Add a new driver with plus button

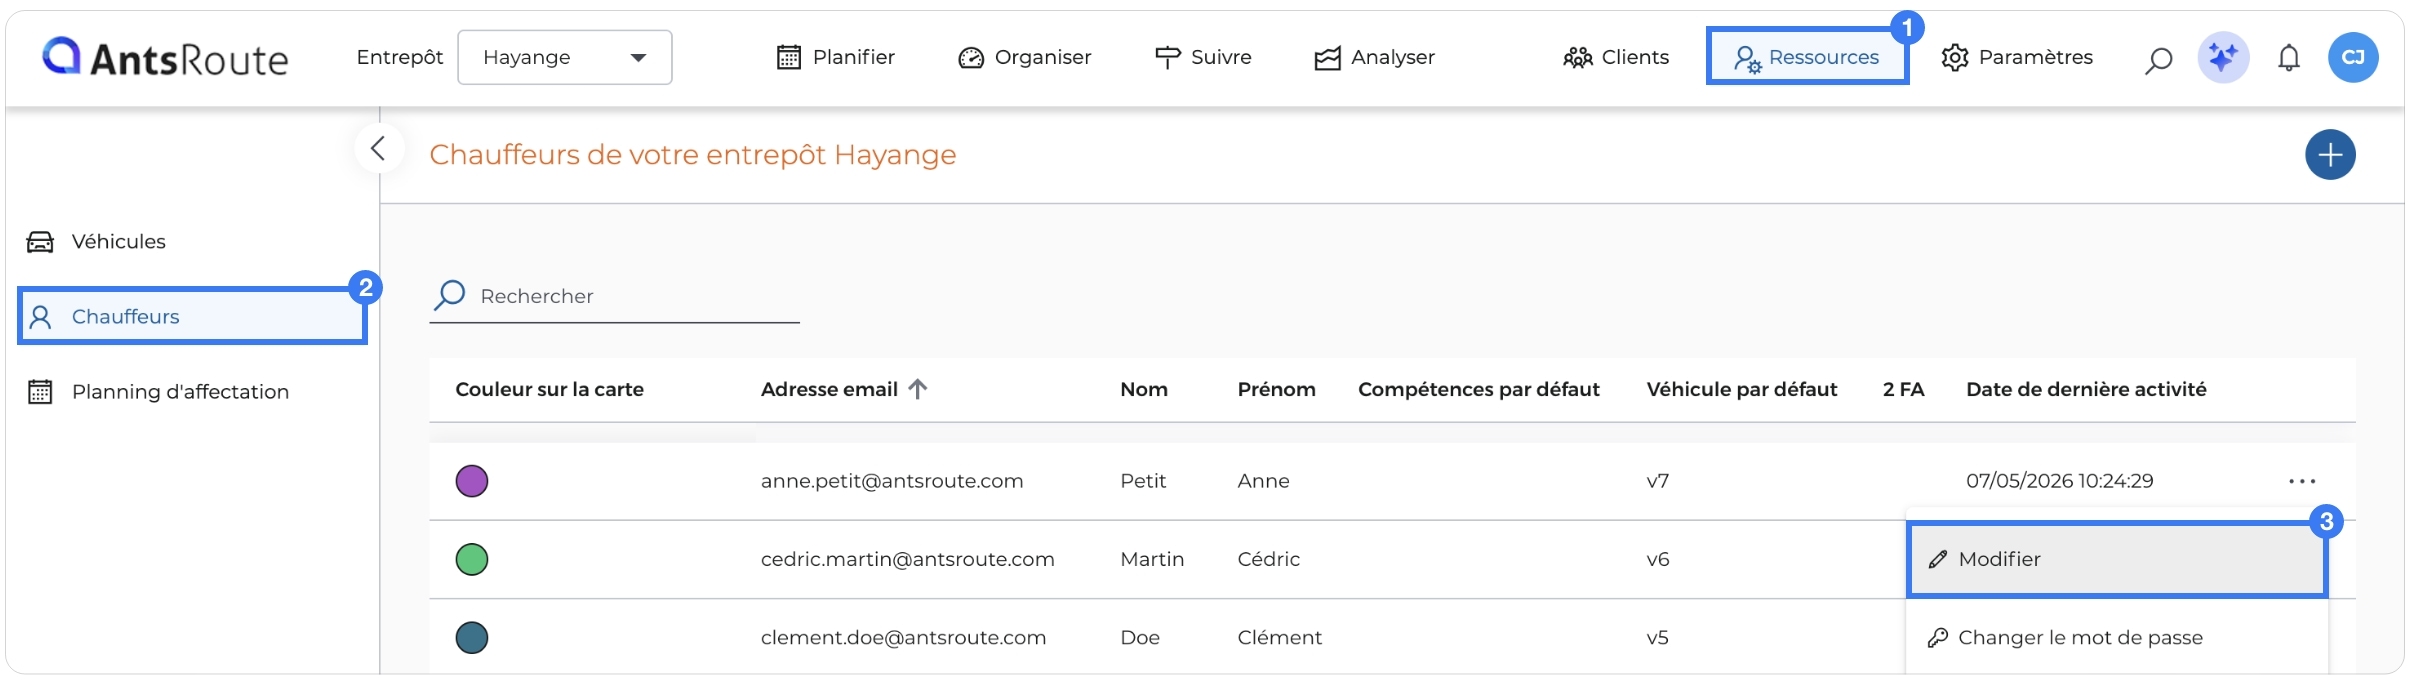[2330, 155]
